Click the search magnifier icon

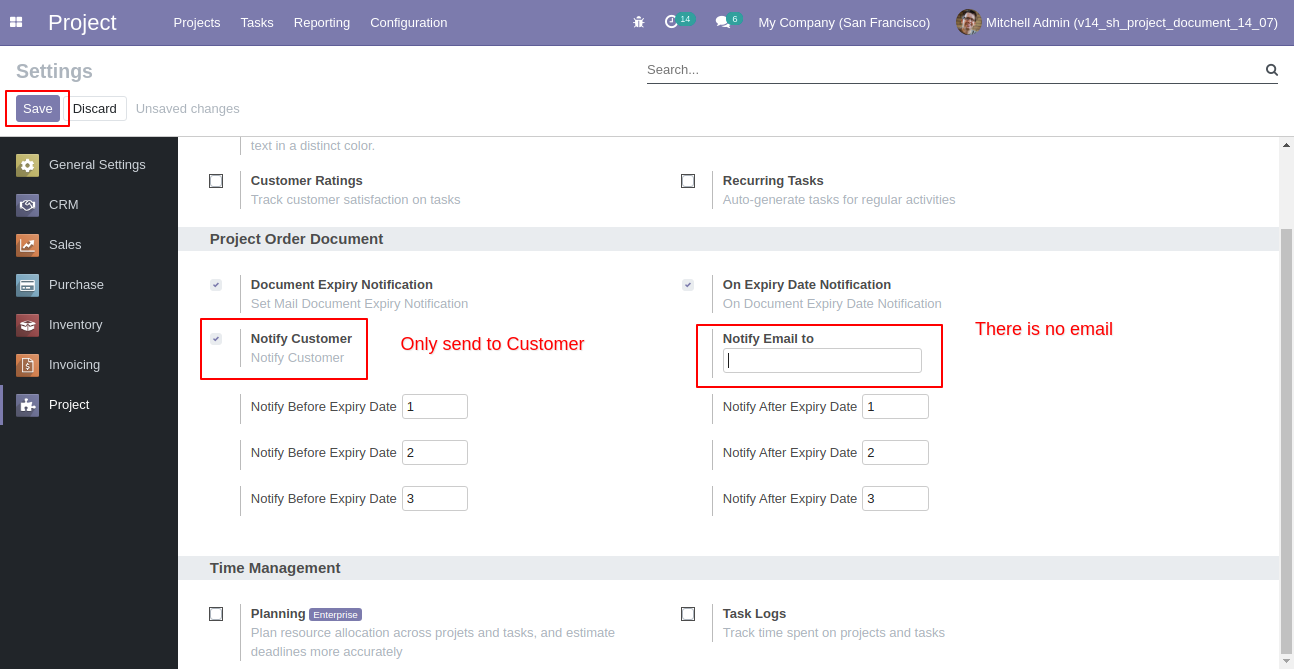click(x=1272, y=70)
